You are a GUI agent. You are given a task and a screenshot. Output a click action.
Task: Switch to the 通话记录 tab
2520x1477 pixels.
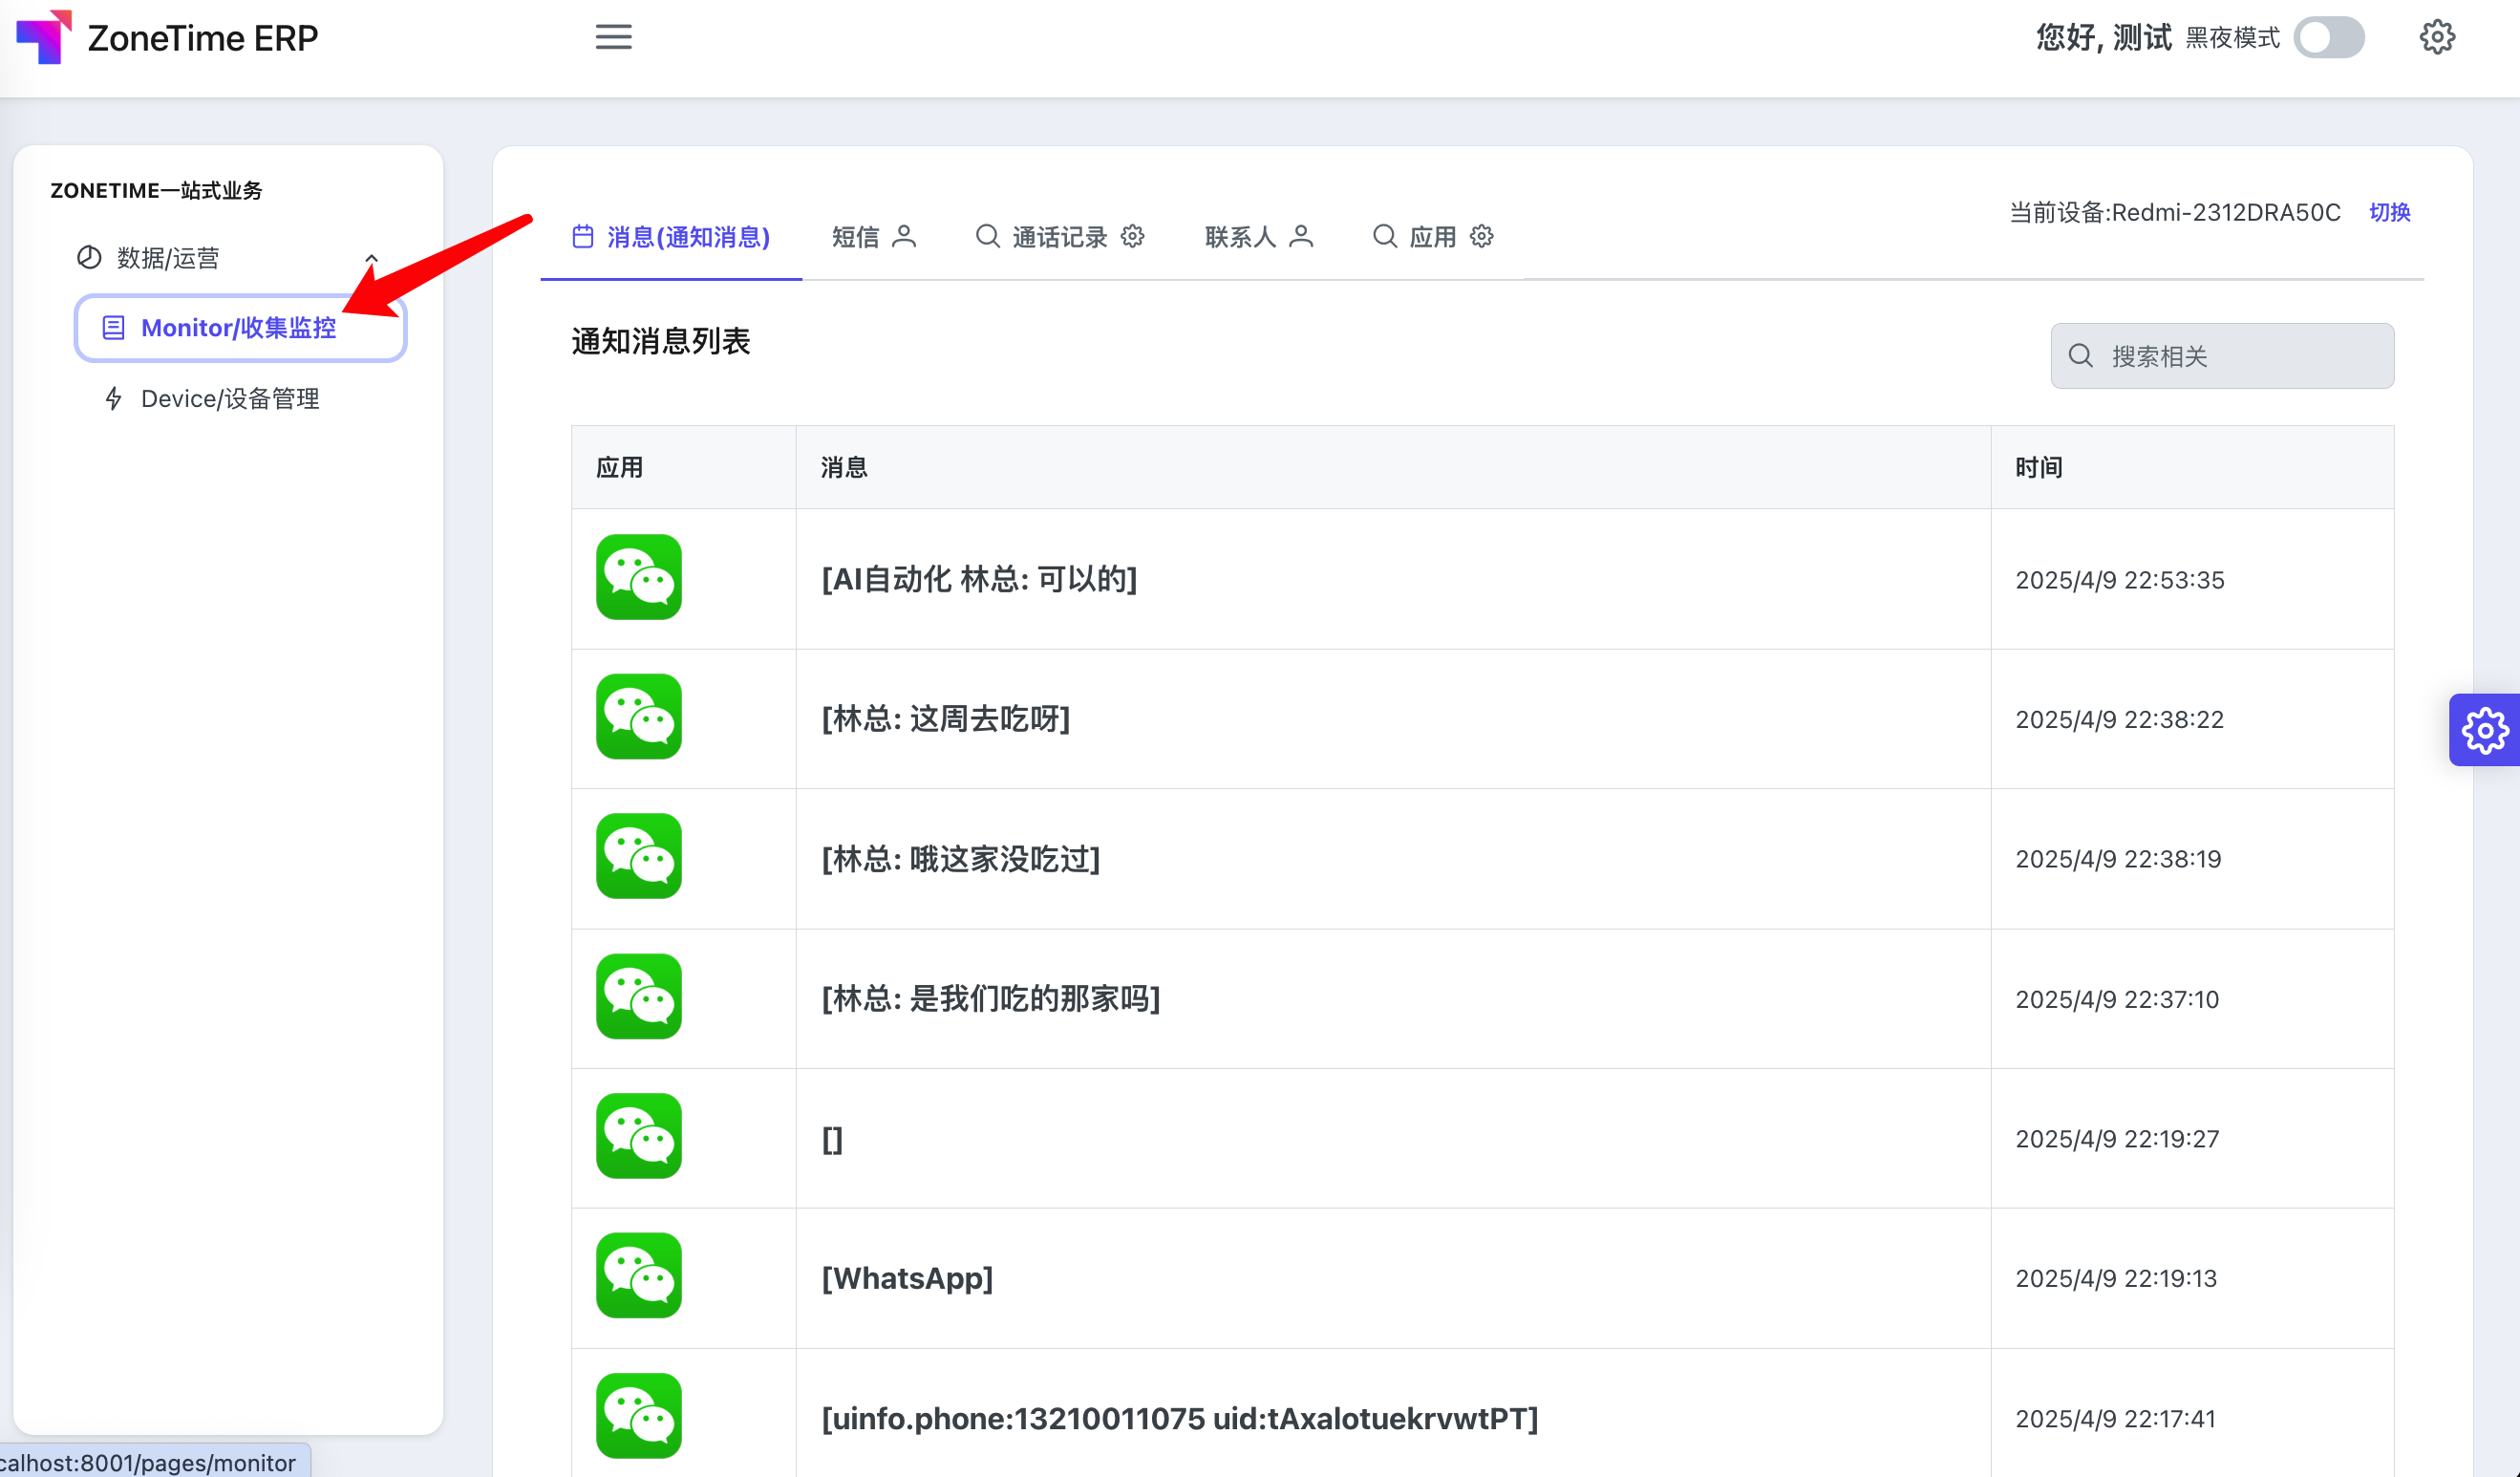click(1059, 237)
